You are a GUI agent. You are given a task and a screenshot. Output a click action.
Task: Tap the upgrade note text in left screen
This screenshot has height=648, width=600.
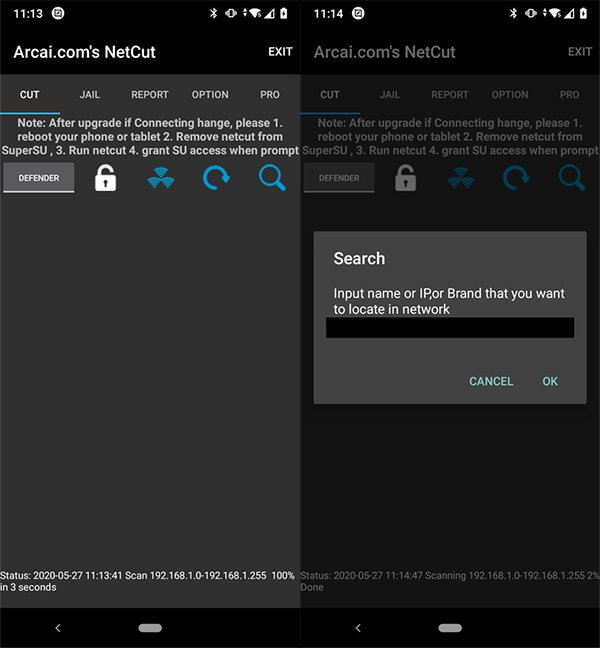pyautogui.click(x=150, y=136)
